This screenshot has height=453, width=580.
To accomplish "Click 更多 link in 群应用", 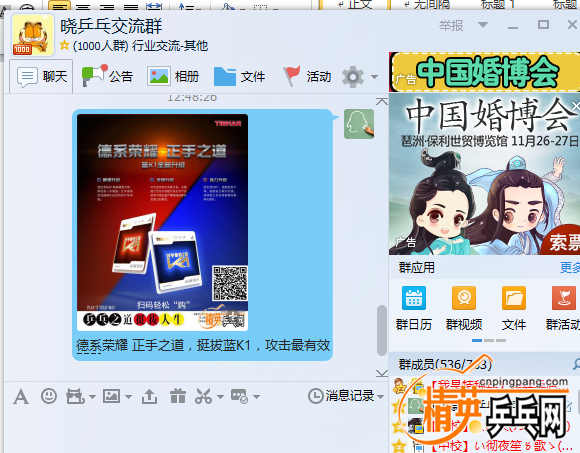I will tap(570, 267).
